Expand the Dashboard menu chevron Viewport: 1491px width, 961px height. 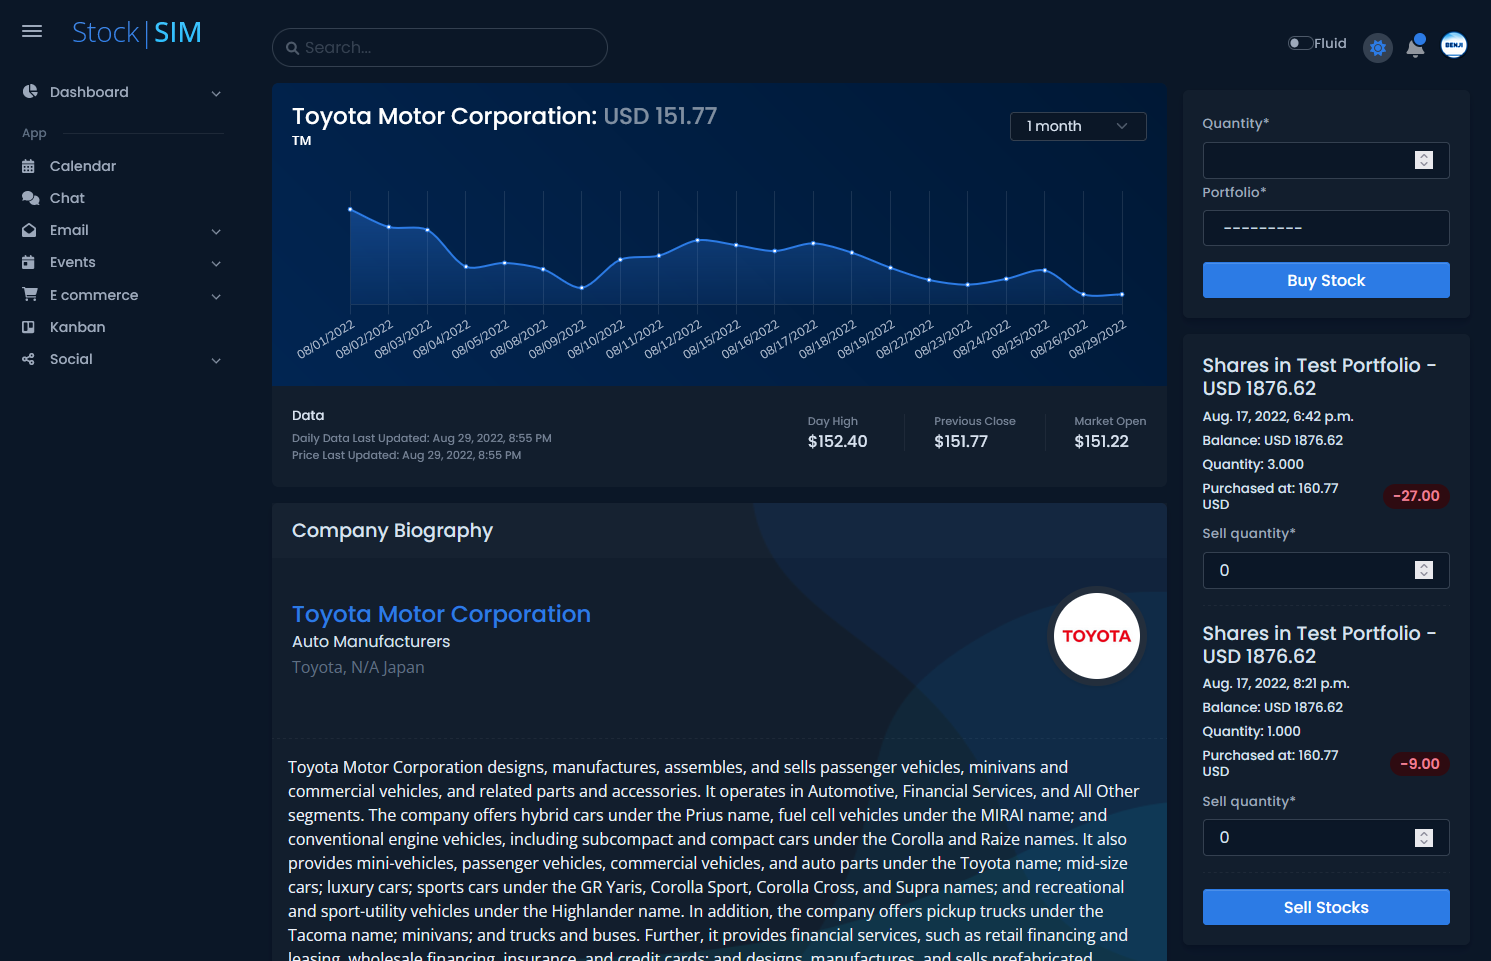(216, 93)
